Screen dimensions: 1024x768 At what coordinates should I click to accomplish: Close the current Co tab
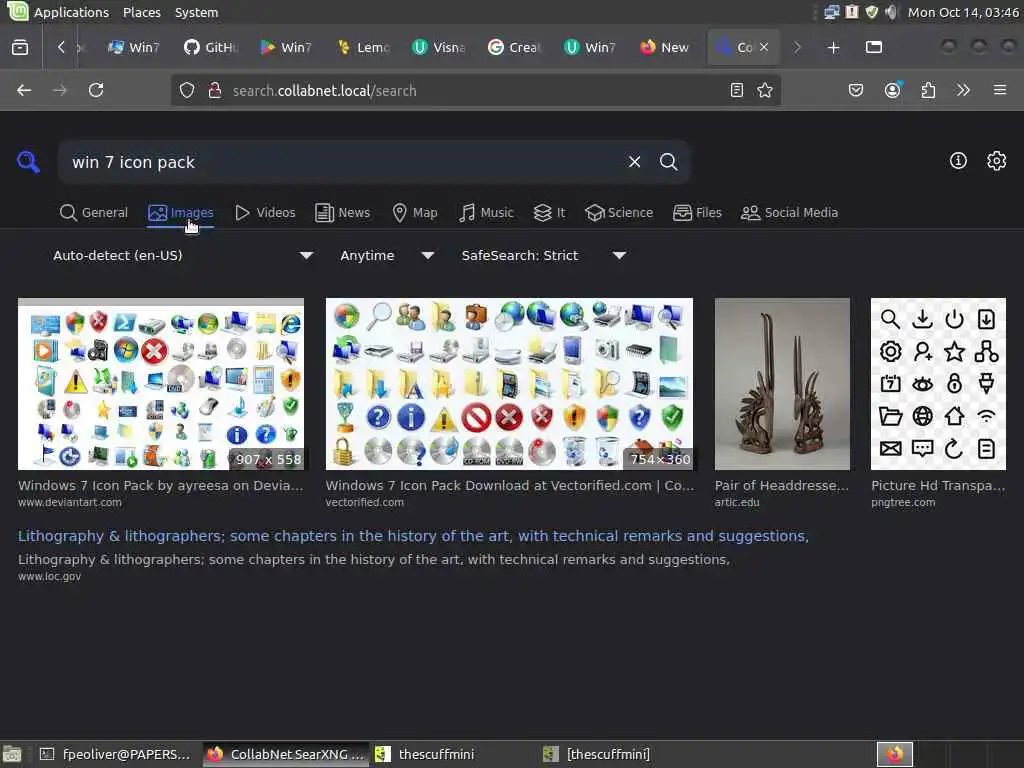pos(764,47)
